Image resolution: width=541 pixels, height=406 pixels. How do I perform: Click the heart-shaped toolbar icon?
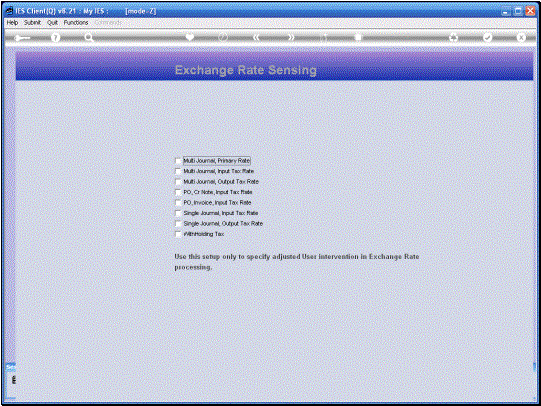coord(190,37)
